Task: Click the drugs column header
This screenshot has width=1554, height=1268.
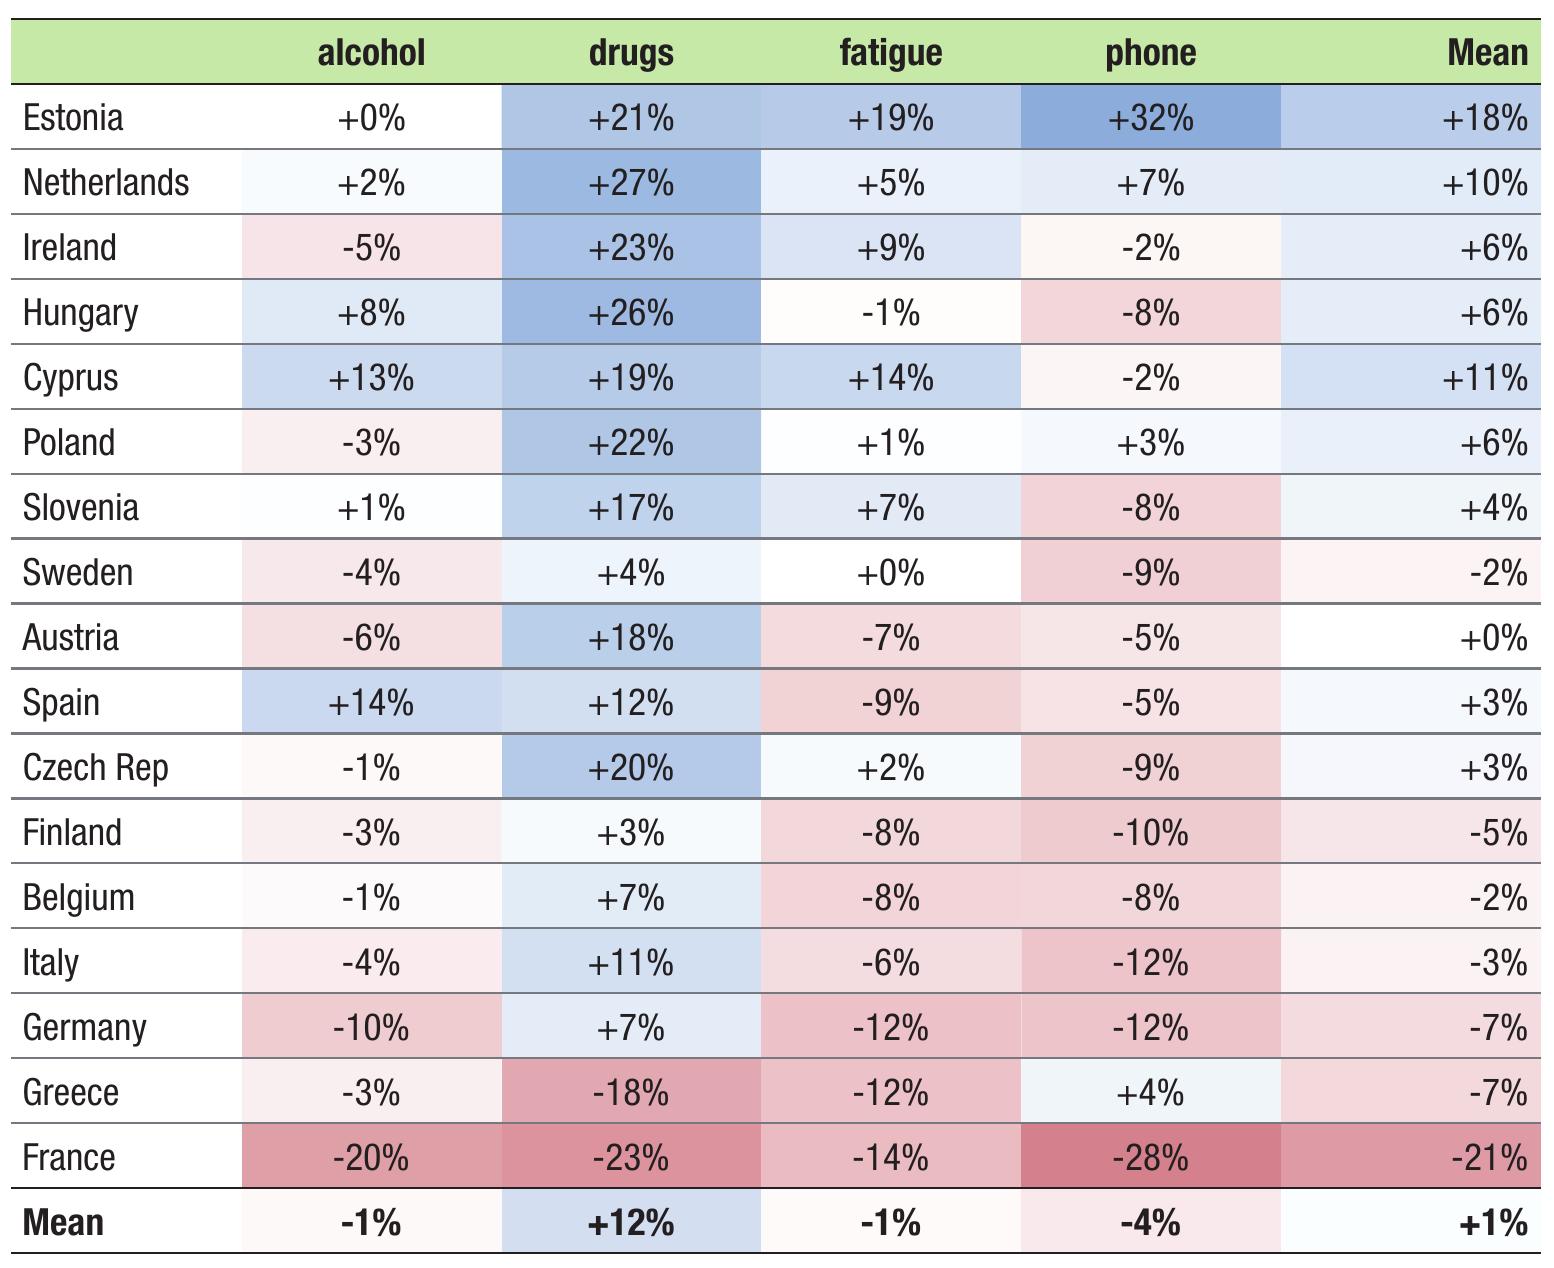Action: (631, 53)
